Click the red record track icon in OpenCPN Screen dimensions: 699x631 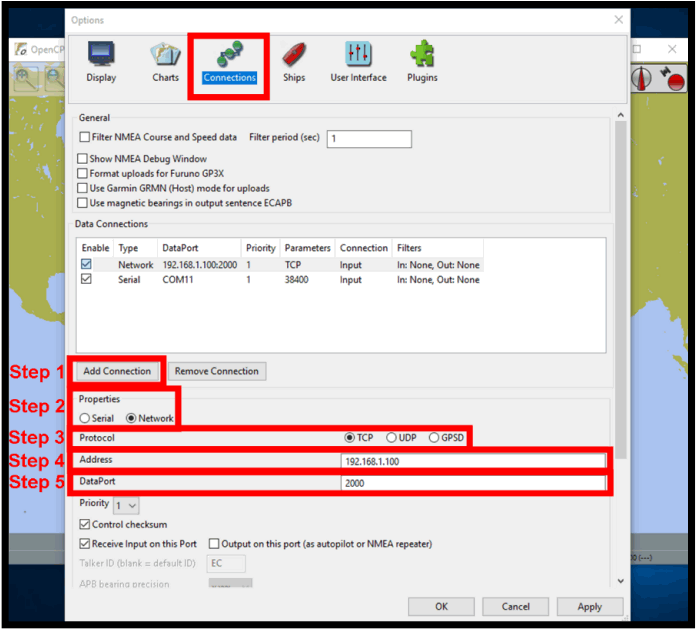pos(672,78)
